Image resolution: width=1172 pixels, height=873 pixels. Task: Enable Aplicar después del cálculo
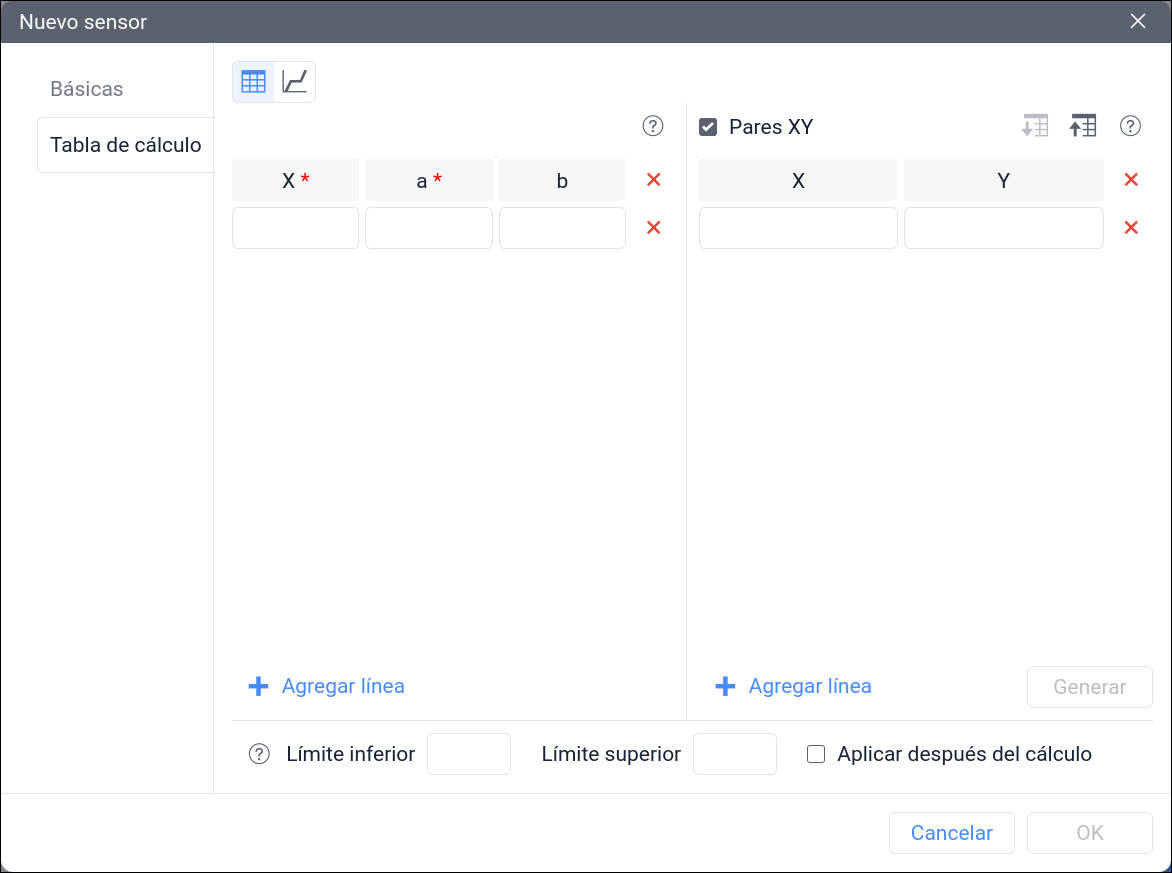[x=816, y=754]
